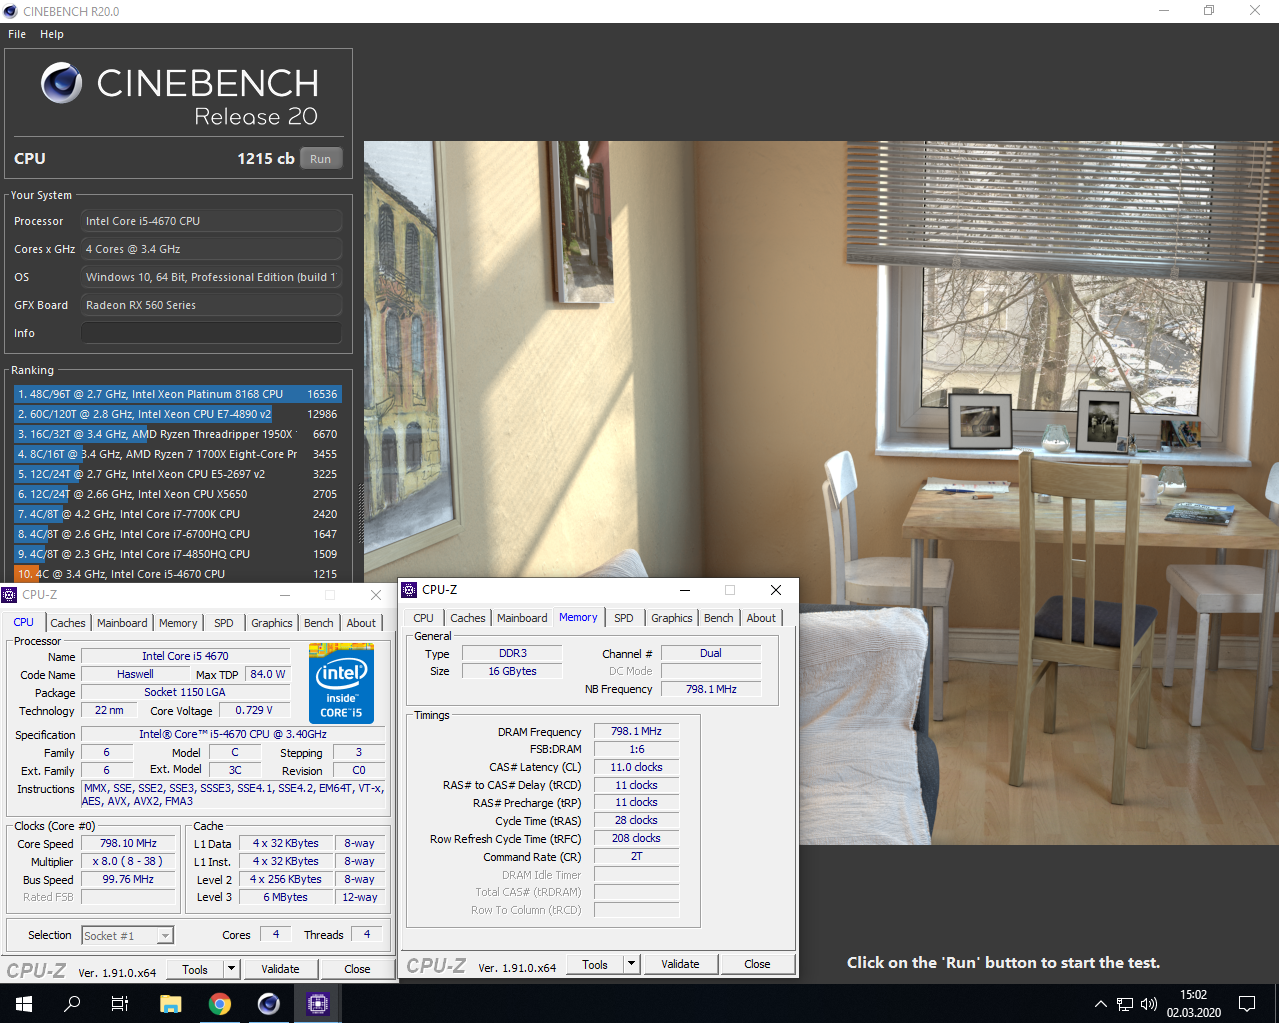The height and width of the screenshot is (1023, 1279).
Task: Select Core i5-4670 ranking entry
Action: pos(178,574)
